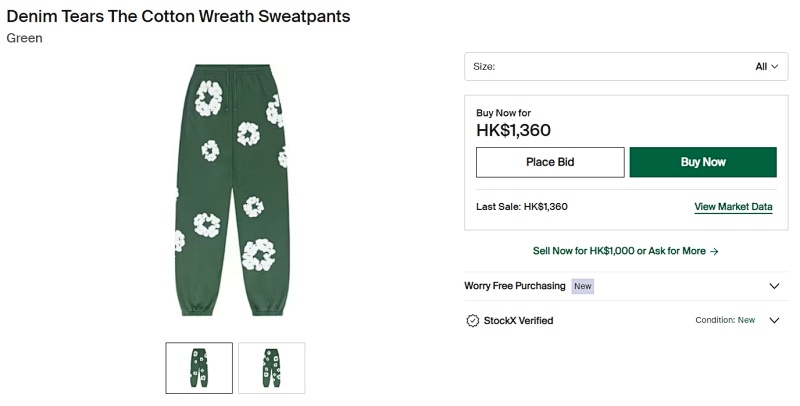Image resolution: width=800 pixels, height=406 pixels.
Task: Click the Buy Now for HK$1,360 price
Action: (x=513, y=130)
